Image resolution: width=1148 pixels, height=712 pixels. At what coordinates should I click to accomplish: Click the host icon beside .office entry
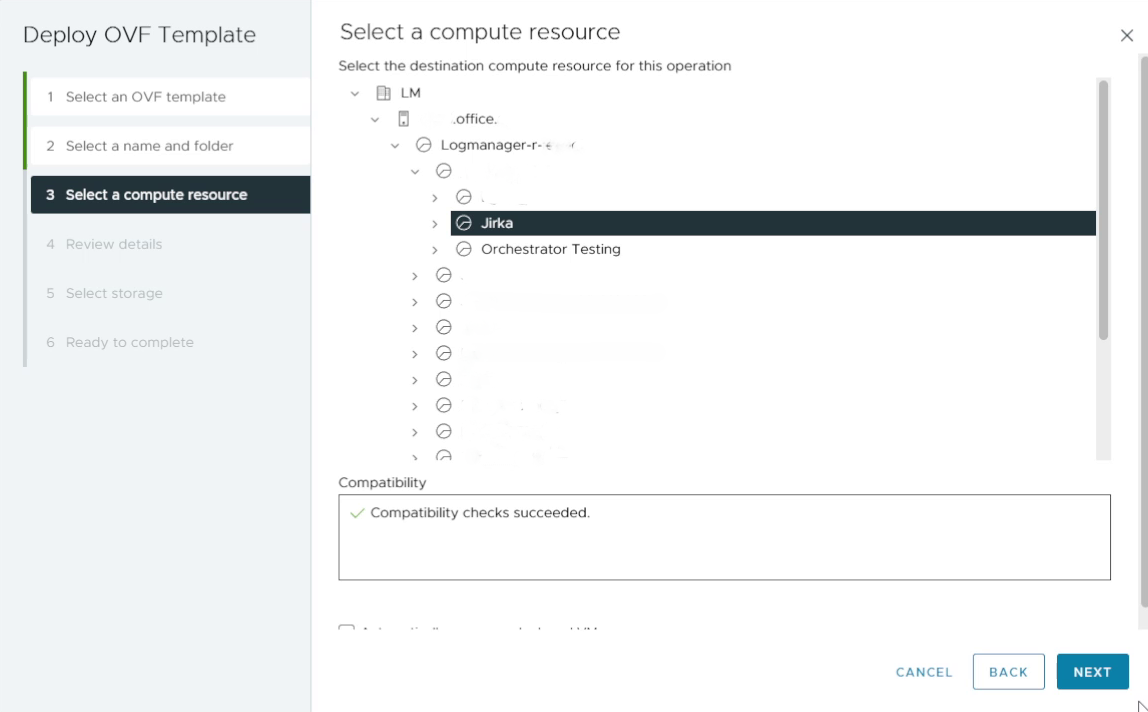coord(404,118)
